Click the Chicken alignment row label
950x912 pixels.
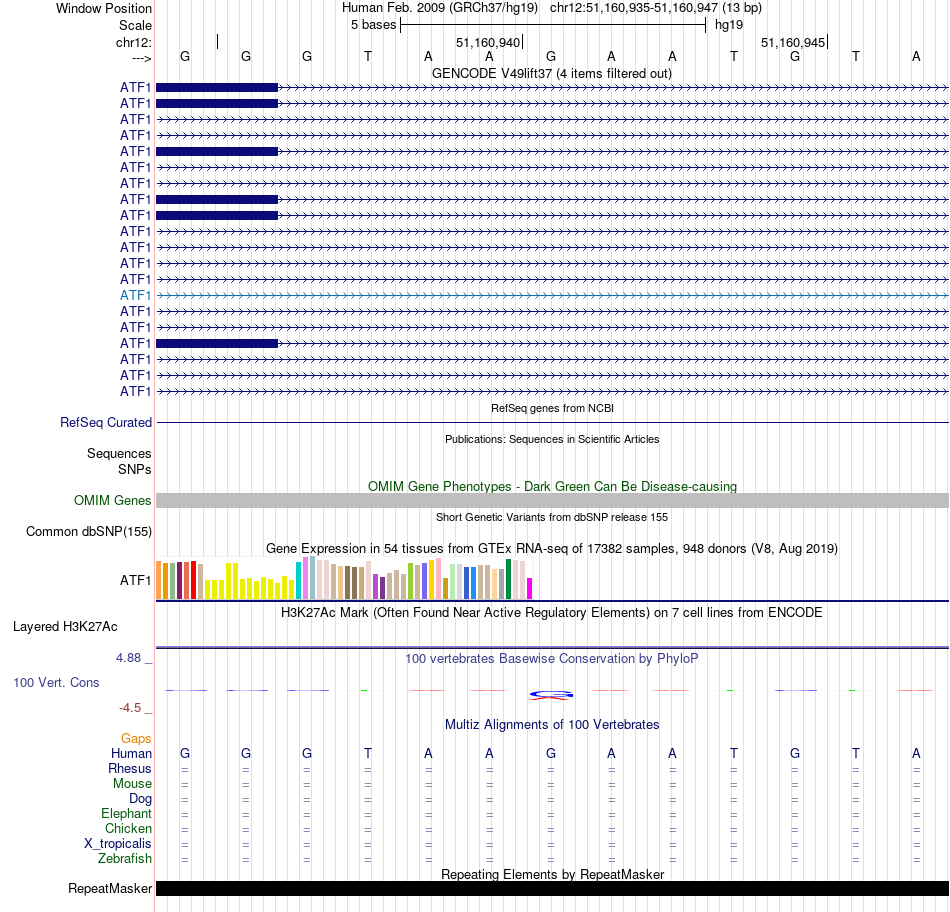click(x=128, y=828)
